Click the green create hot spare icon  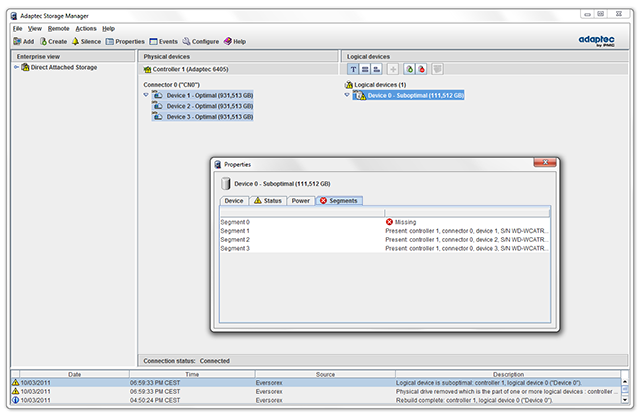click(409, 69)
